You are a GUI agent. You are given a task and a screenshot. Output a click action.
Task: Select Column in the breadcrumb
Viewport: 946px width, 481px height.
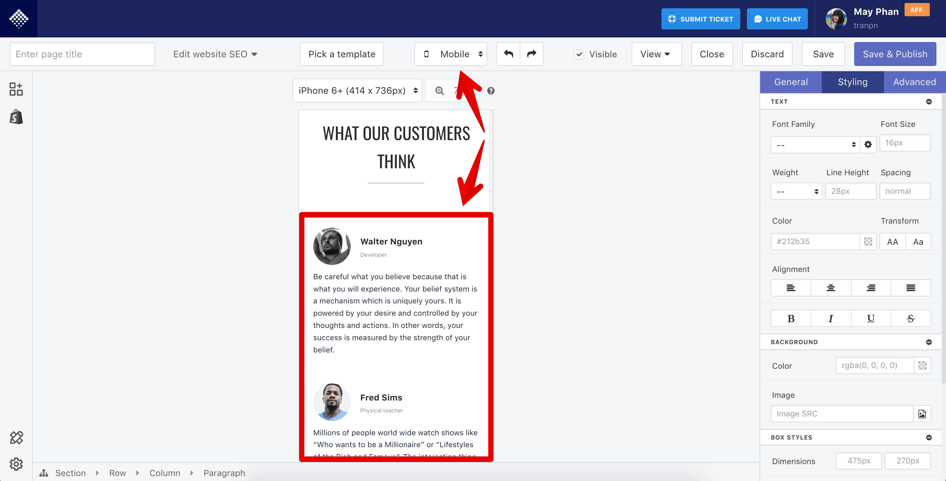(165, 473)
